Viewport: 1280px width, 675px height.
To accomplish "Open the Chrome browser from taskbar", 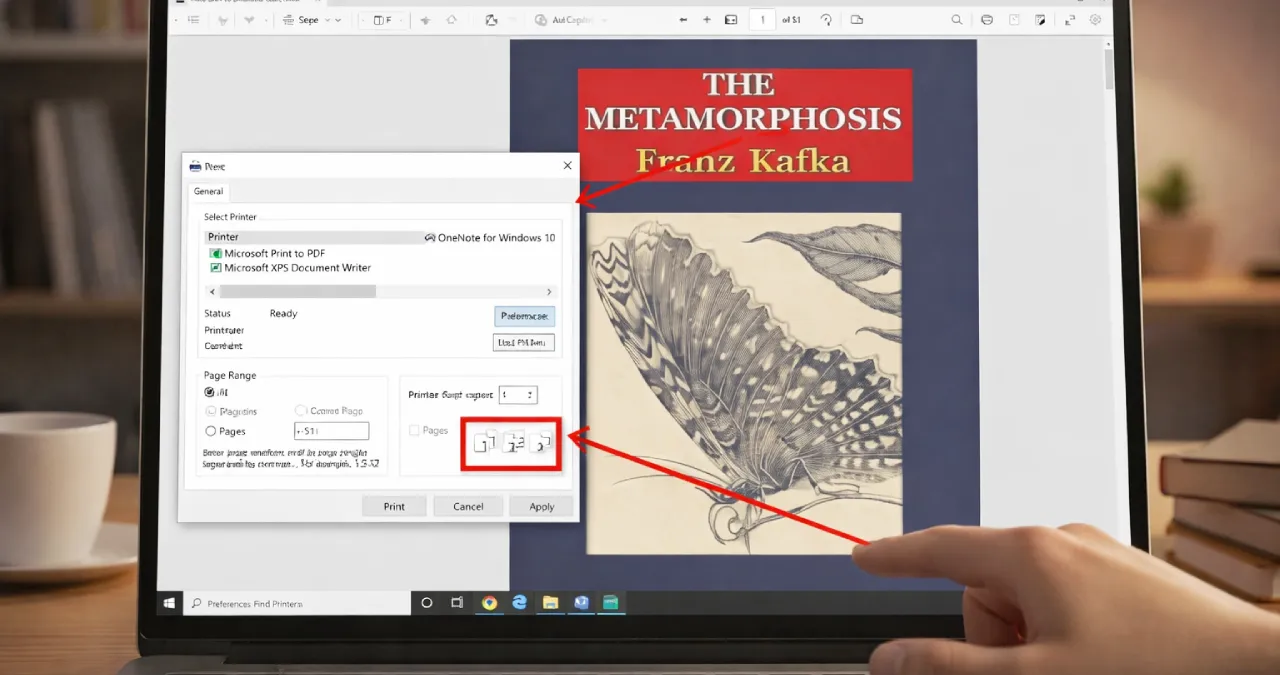I will coord(489,602).
